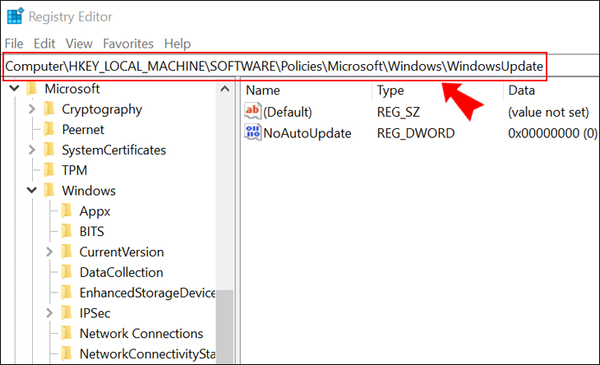
Task: Expand the SystemCertificates key
Action: tap(32, 150)
